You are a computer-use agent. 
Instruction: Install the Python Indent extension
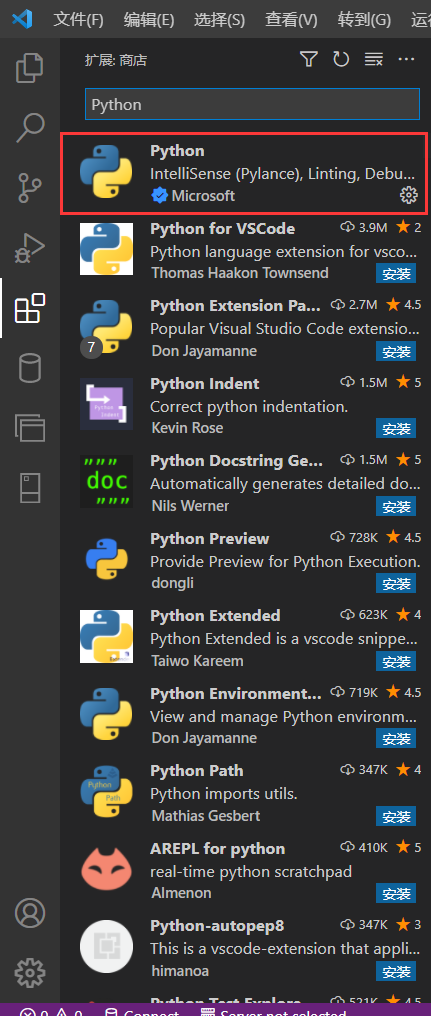[396, 428]
